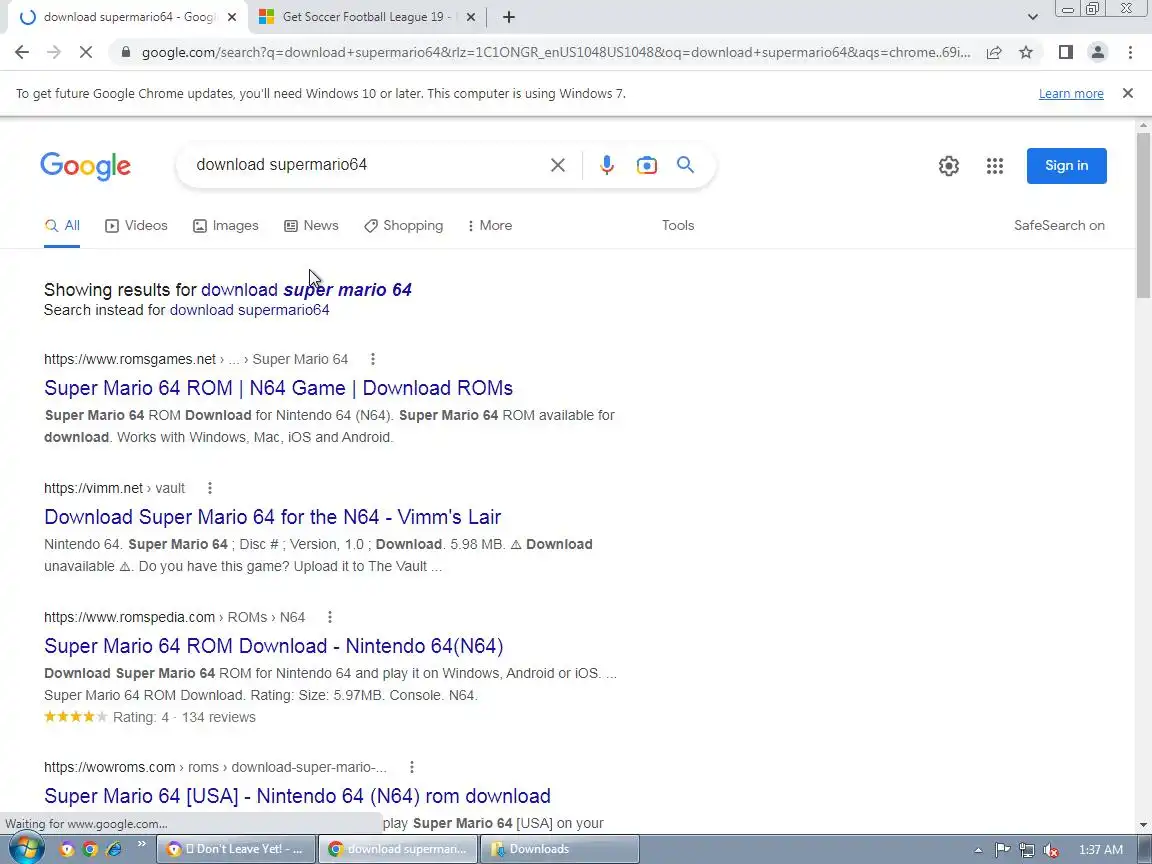The image size is (1152, 864).
Task: Open options for vimm.net result
Action: click(x=209, y=488)
